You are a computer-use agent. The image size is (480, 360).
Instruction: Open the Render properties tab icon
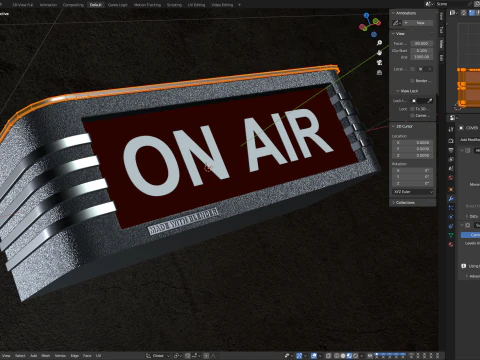451,141
